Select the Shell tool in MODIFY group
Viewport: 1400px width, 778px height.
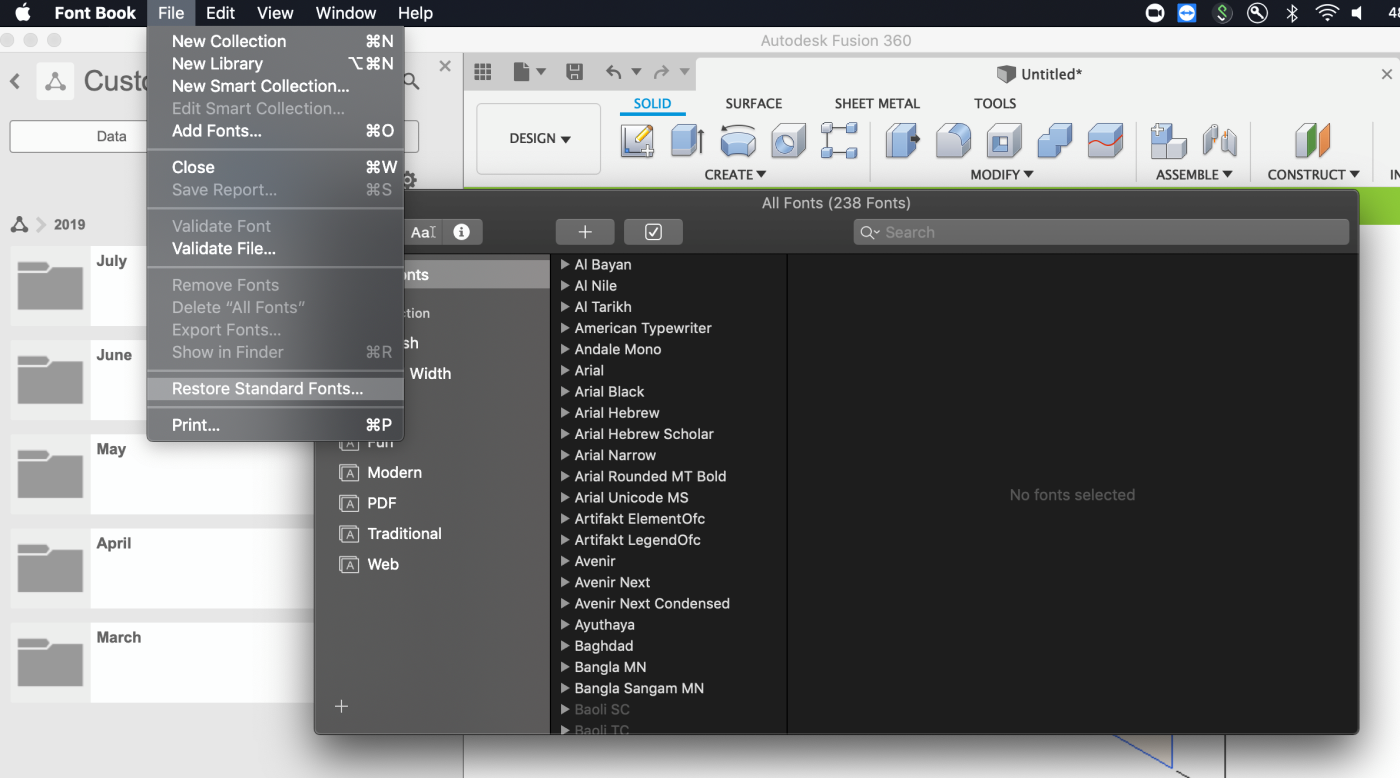coord(1004,140)
